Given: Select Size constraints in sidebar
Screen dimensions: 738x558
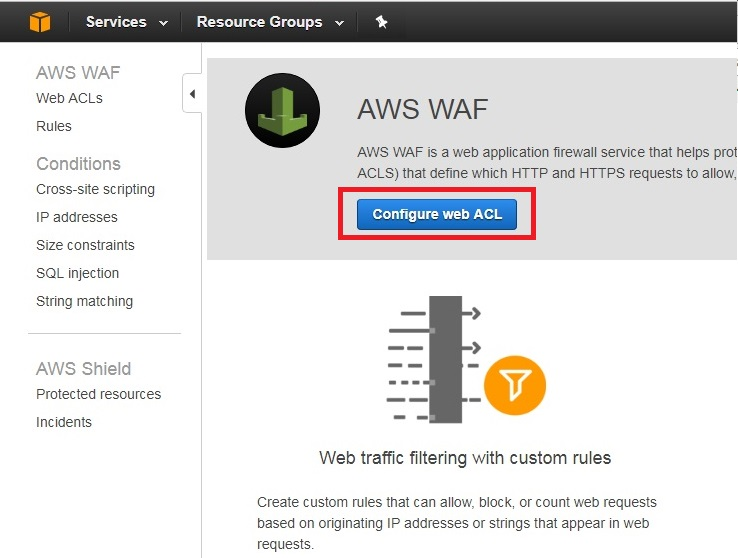Looking at the screenshot, I should [x=85, y=245].
